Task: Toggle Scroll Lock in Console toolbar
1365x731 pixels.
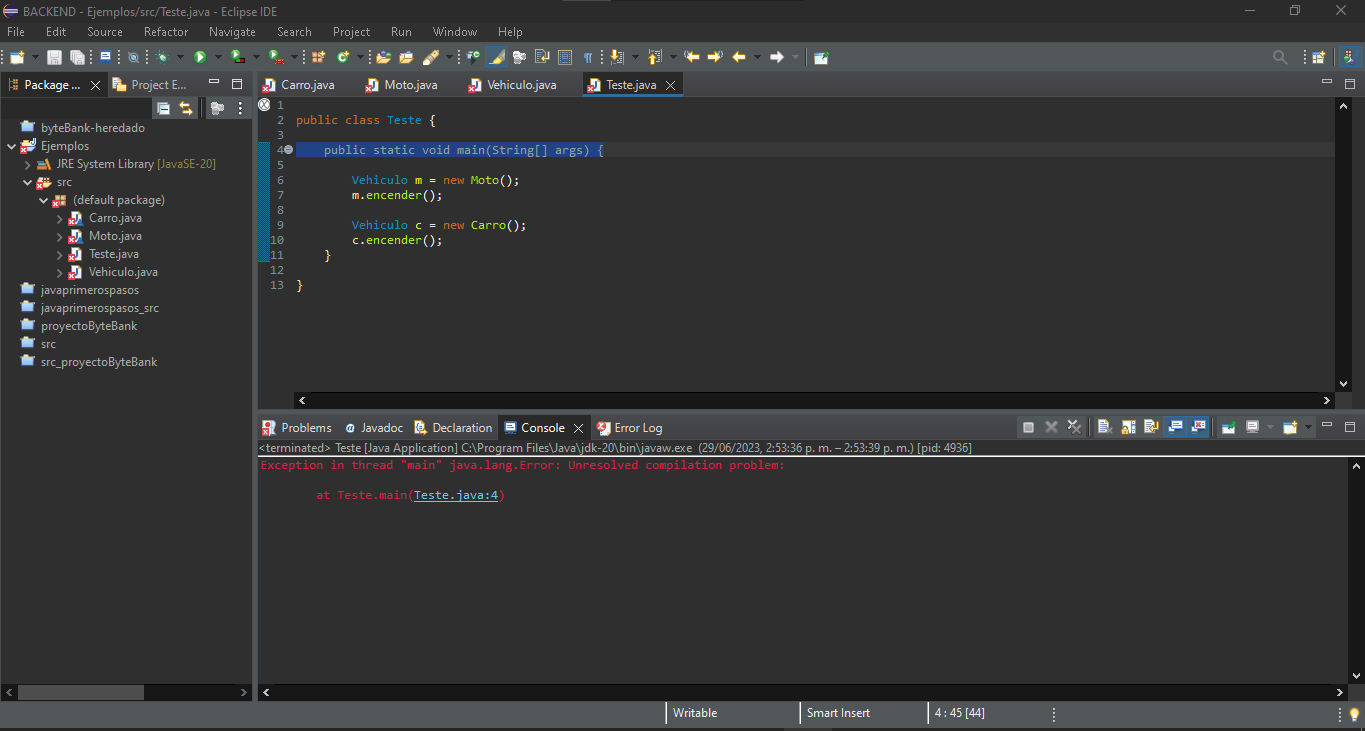Action: [1128, 427]
